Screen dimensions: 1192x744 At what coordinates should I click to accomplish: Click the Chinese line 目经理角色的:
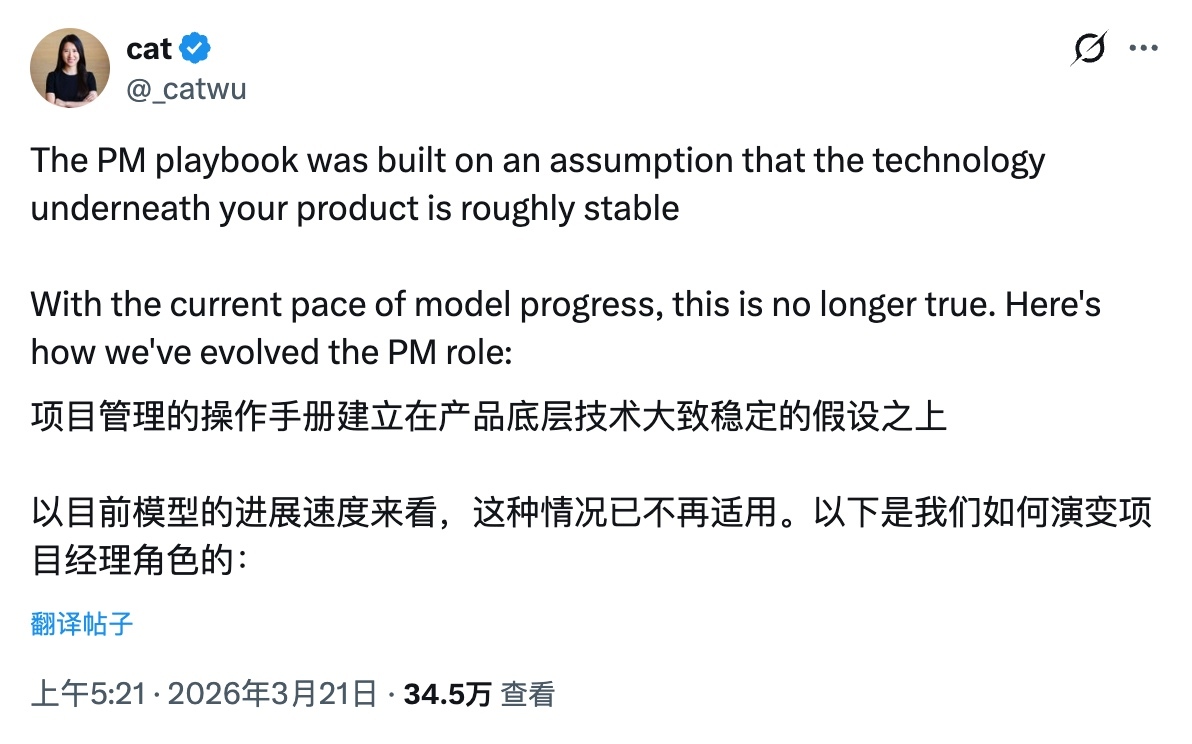(138, 561)
